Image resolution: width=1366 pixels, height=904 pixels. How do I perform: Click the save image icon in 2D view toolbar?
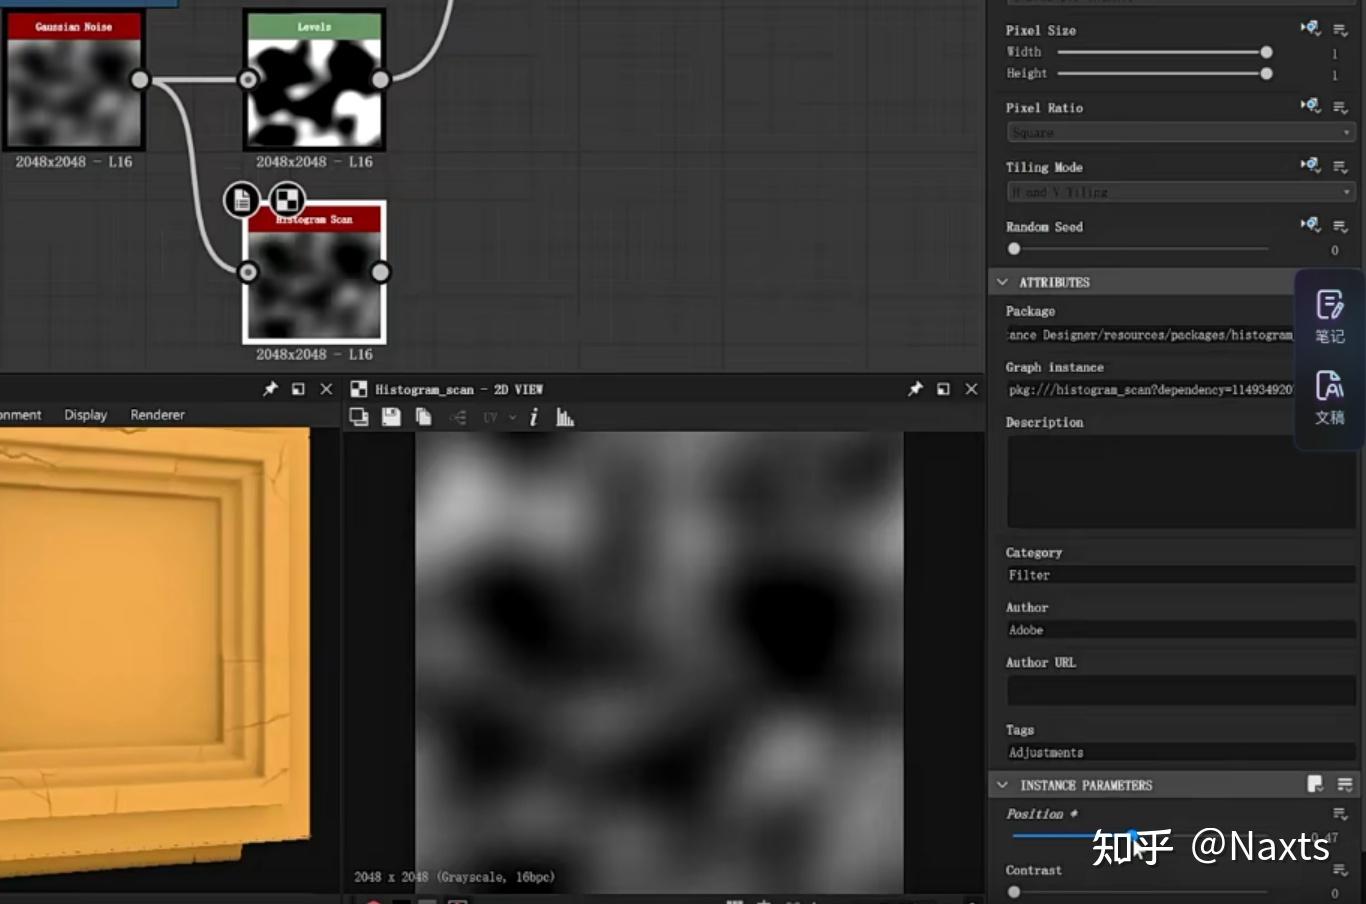[x=391, y=417]
